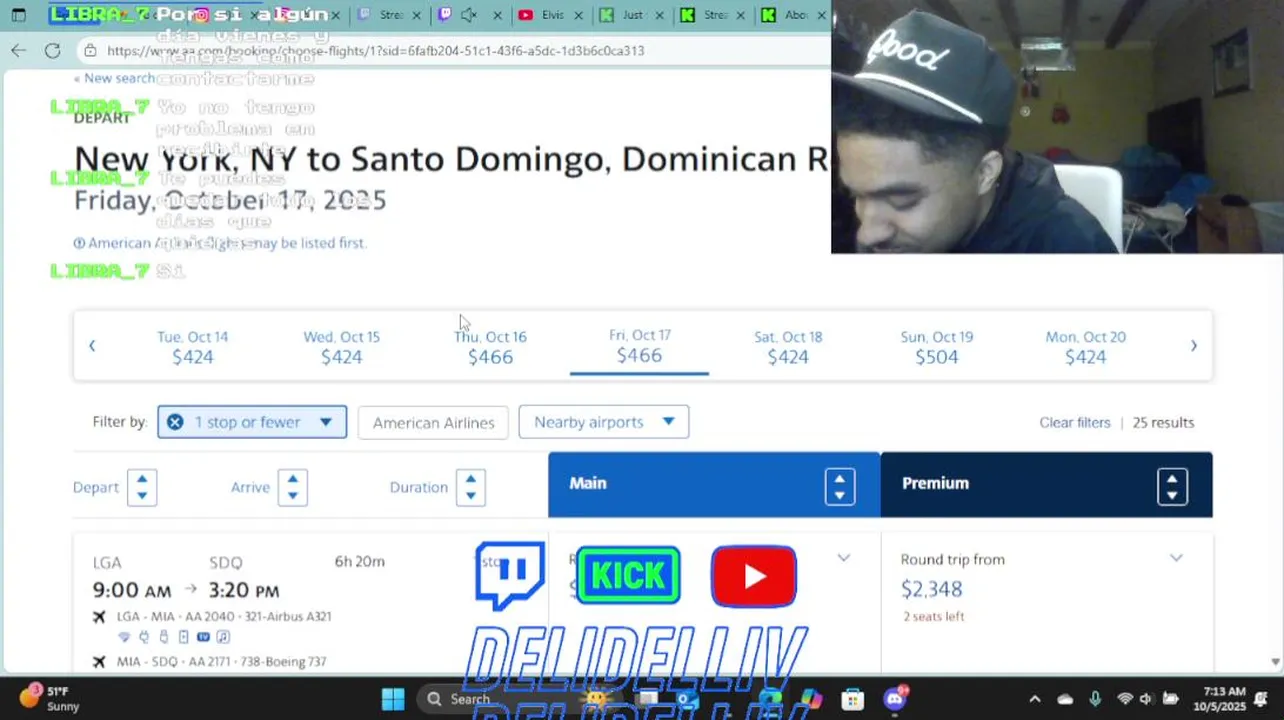
Task: Open the Copilot icon on the taskbar
Action: pyautogui.click(x=811, y=699)
